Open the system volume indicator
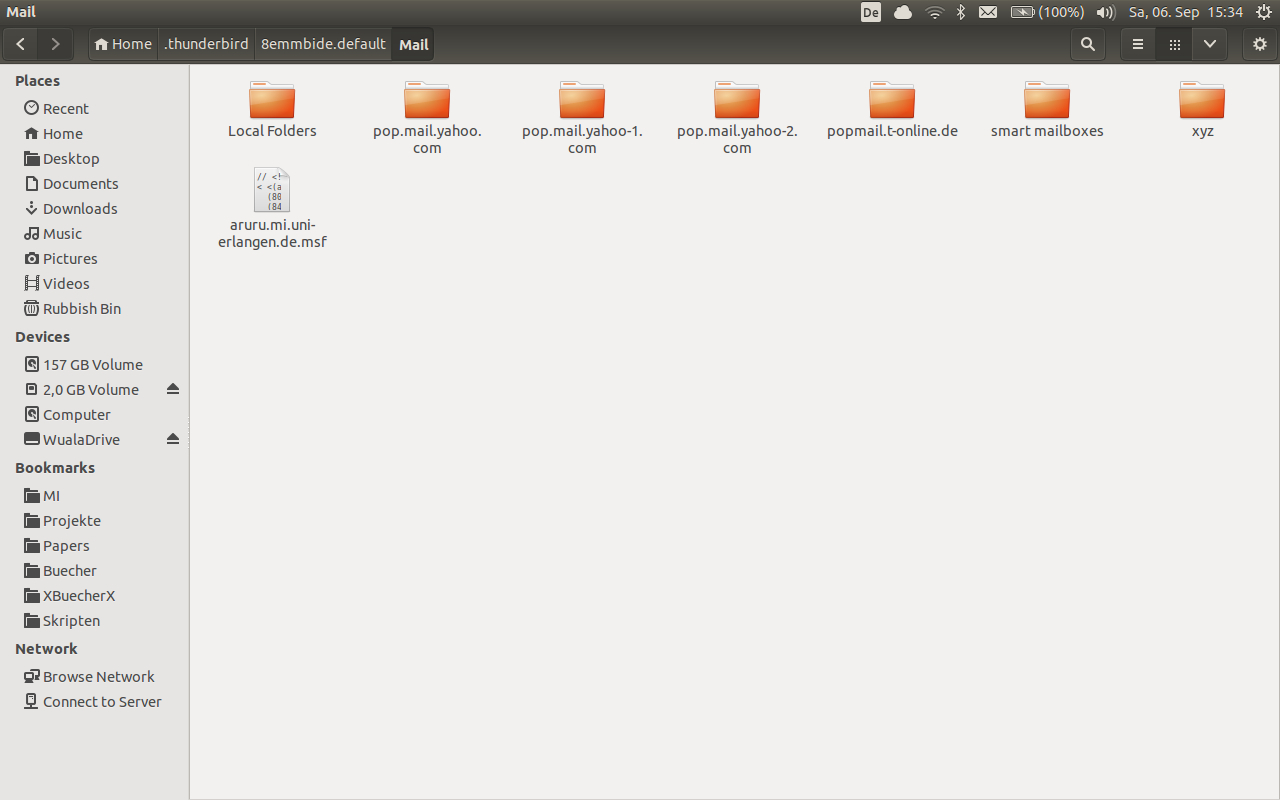 click(1105, 12)
